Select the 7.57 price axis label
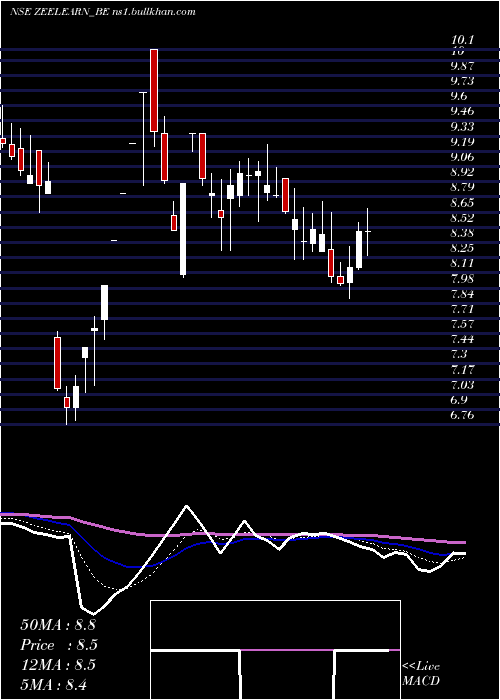The width and height of the screenshot is (500, 700). click(x=462, y=324)
